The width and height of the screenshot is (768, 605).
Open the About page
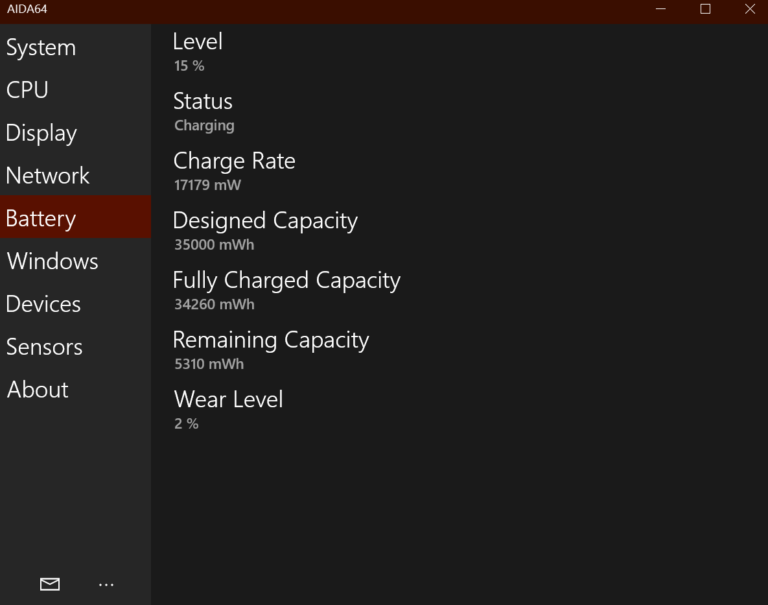pos(75,389)
